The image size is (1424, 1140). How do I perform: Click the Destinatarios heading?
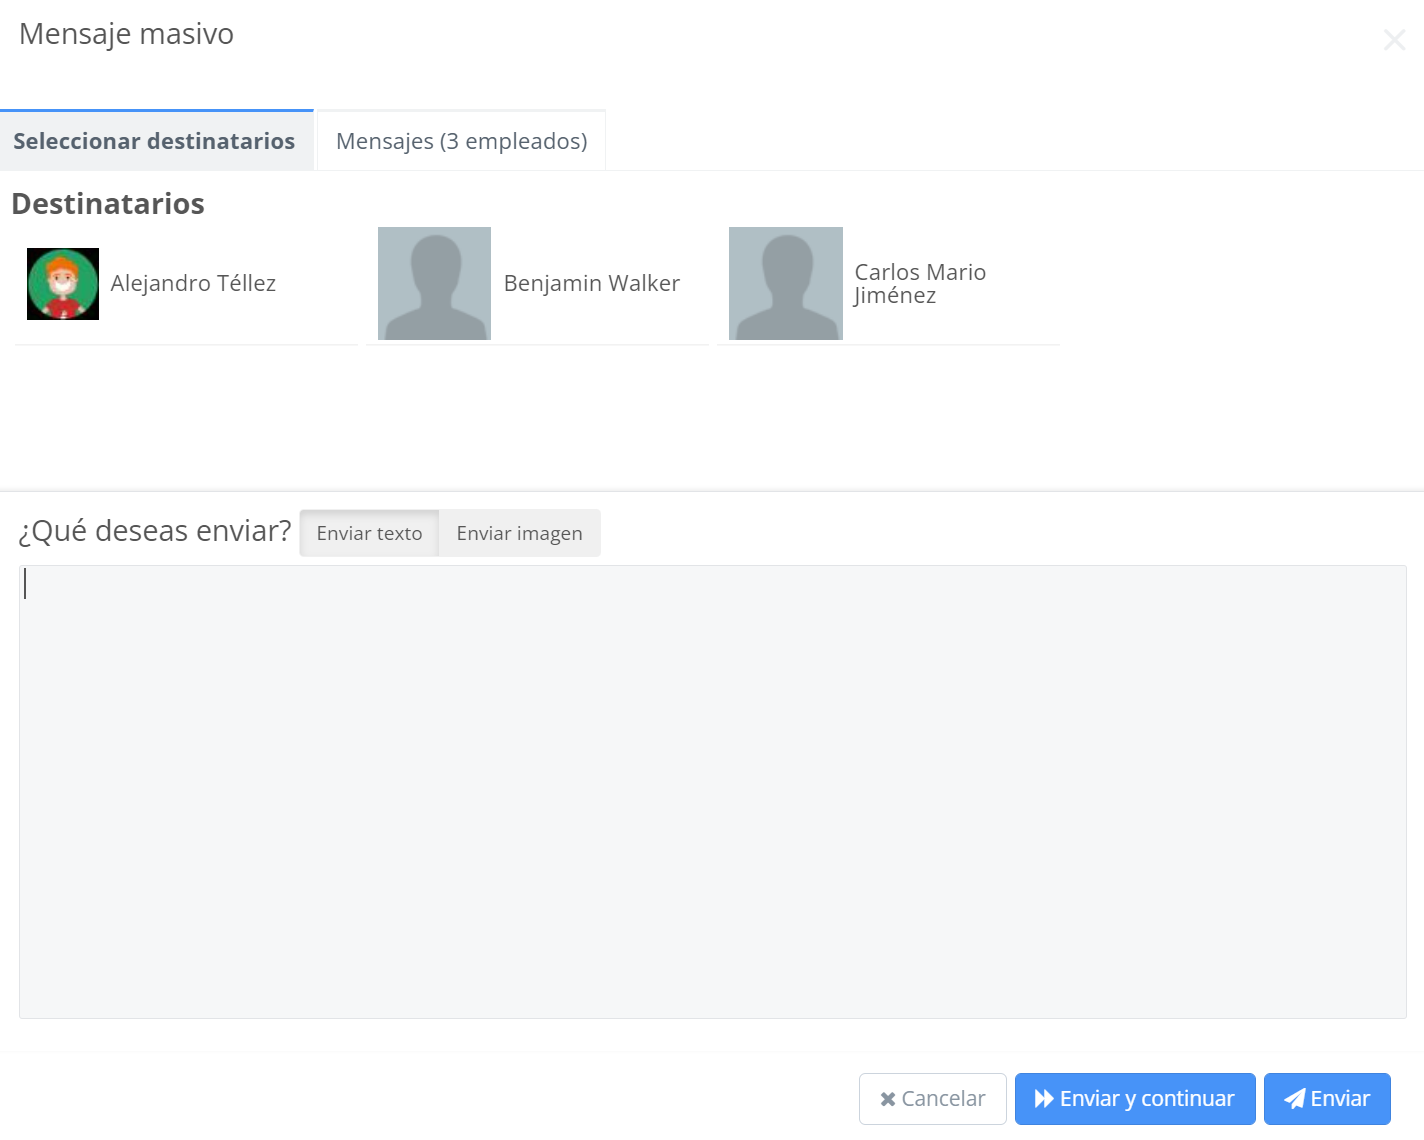point(108,204)
